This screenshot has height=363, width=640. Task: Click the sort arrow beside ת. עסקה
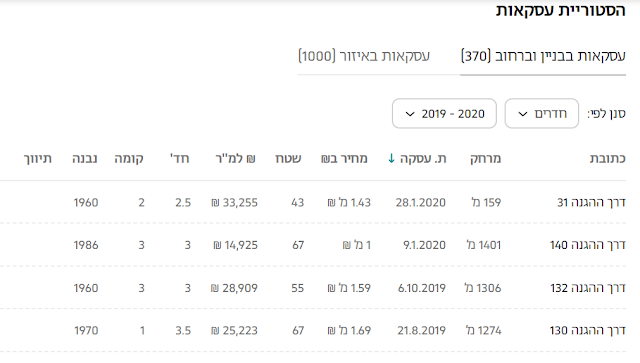[x=391, y=158]
